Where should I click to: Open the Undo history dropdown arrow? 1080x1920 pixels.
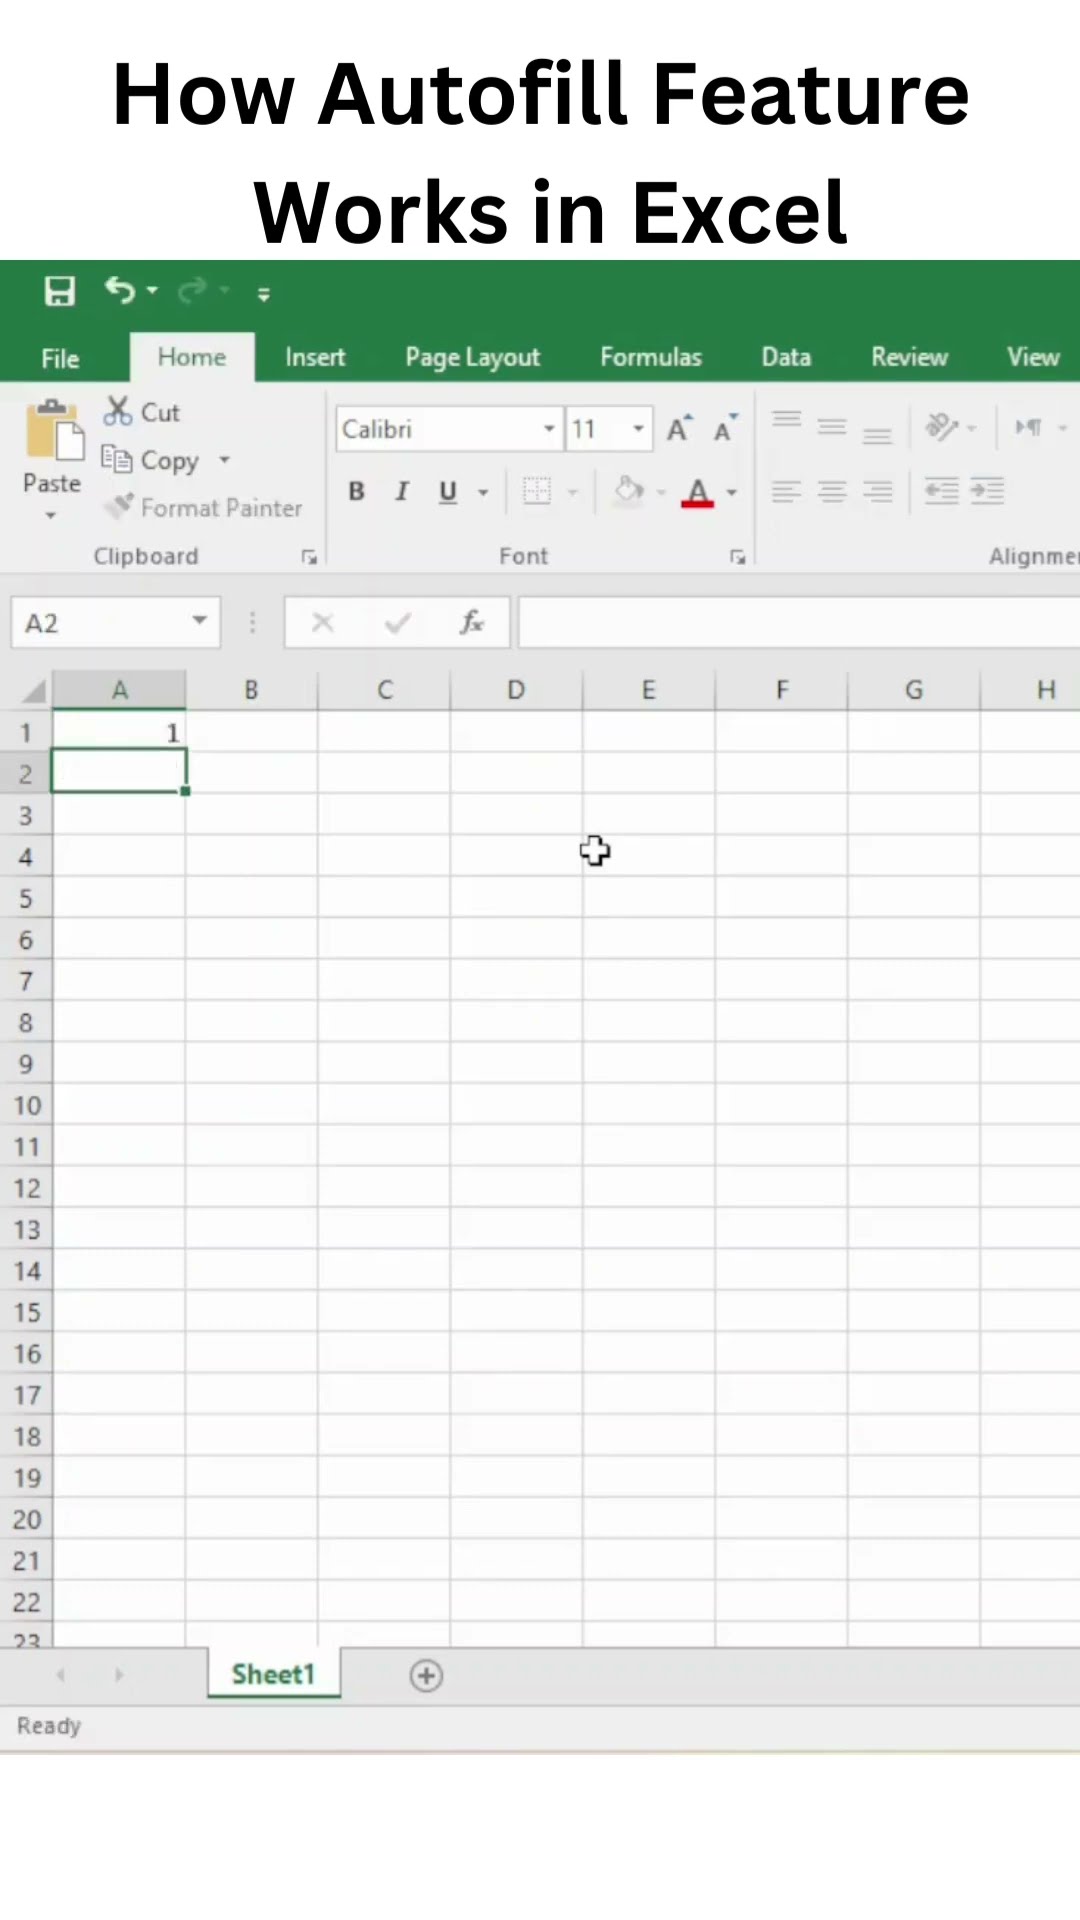152,291
